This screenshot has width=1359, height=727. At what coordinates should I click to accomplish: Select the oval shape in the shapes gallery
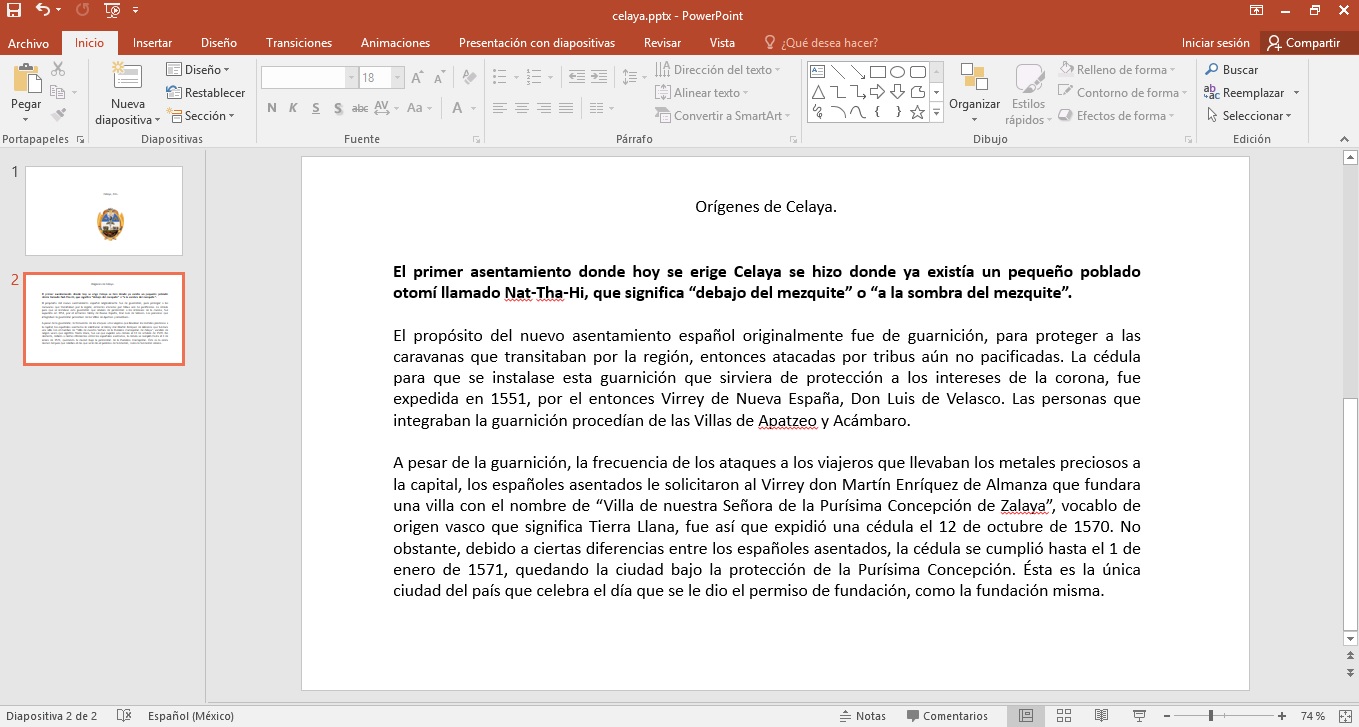pos(897,72)
